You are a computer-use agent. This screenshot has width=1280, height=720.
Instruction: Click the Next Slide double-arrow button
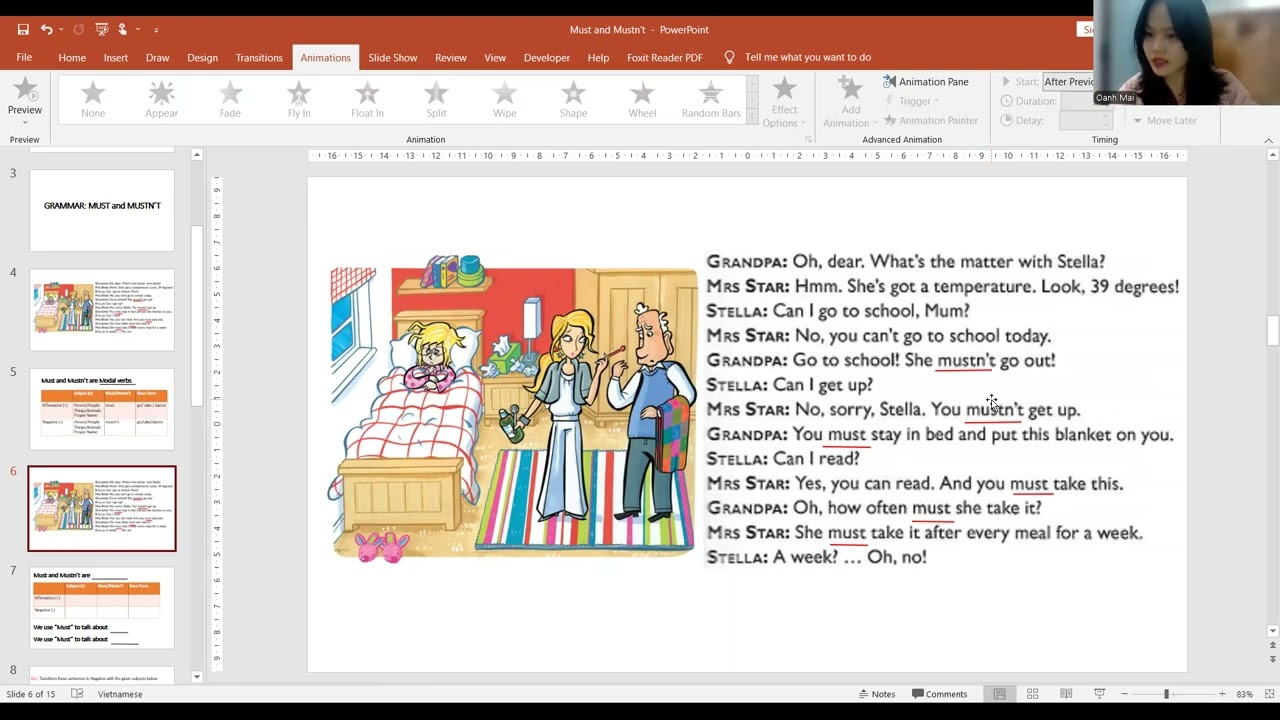pos(1272,659)
